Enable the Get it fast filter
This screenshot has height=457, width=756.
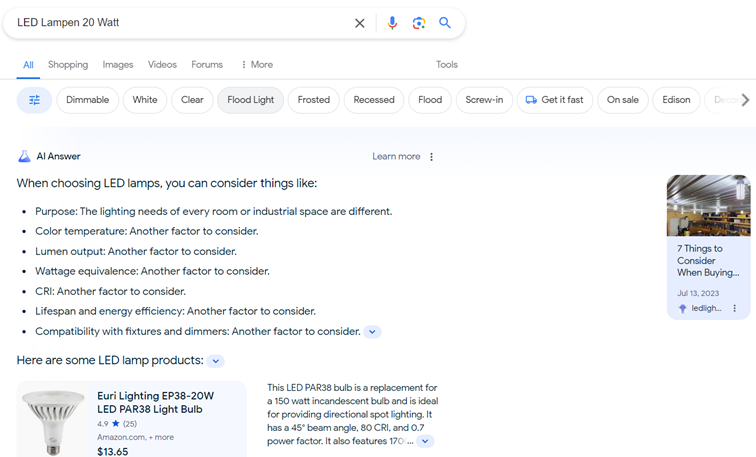pyautogui.click(x=554, y=100)
